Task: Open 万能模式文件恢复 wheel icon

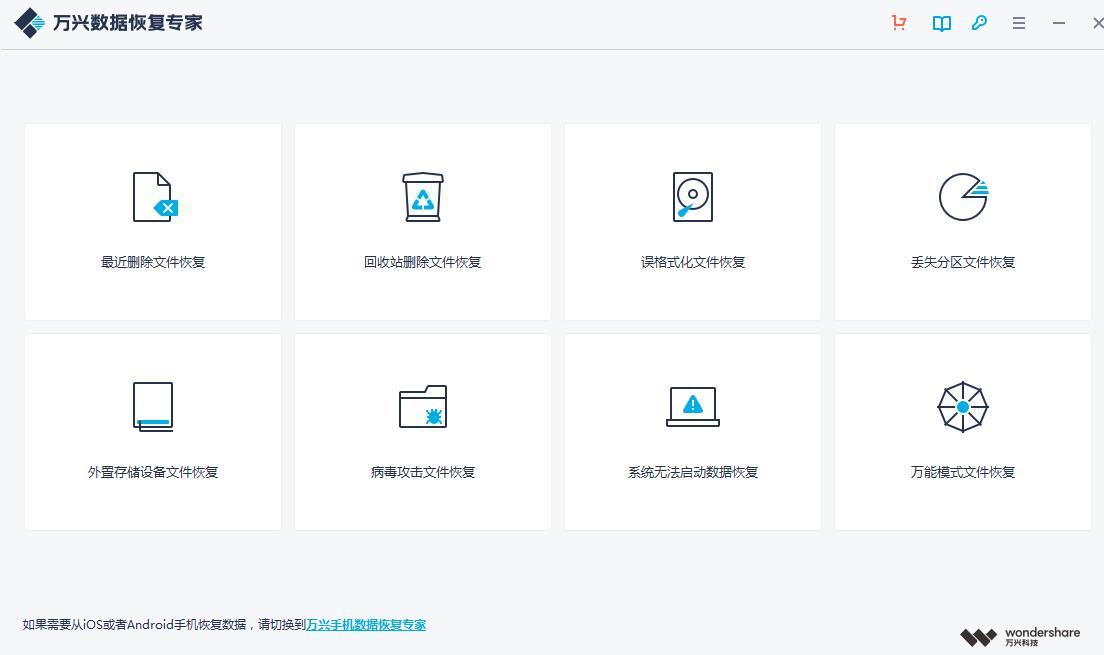Action: click(962, 406)
